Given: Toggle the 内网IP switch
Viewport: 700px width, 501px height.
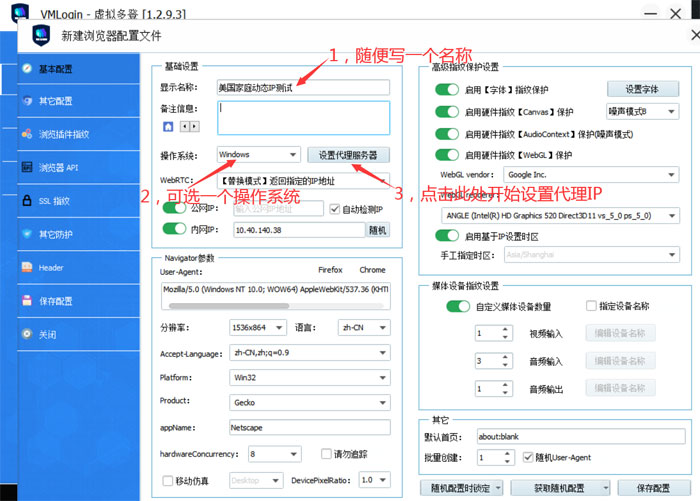Looking at the screenshot, I should (x=175, y=229).
